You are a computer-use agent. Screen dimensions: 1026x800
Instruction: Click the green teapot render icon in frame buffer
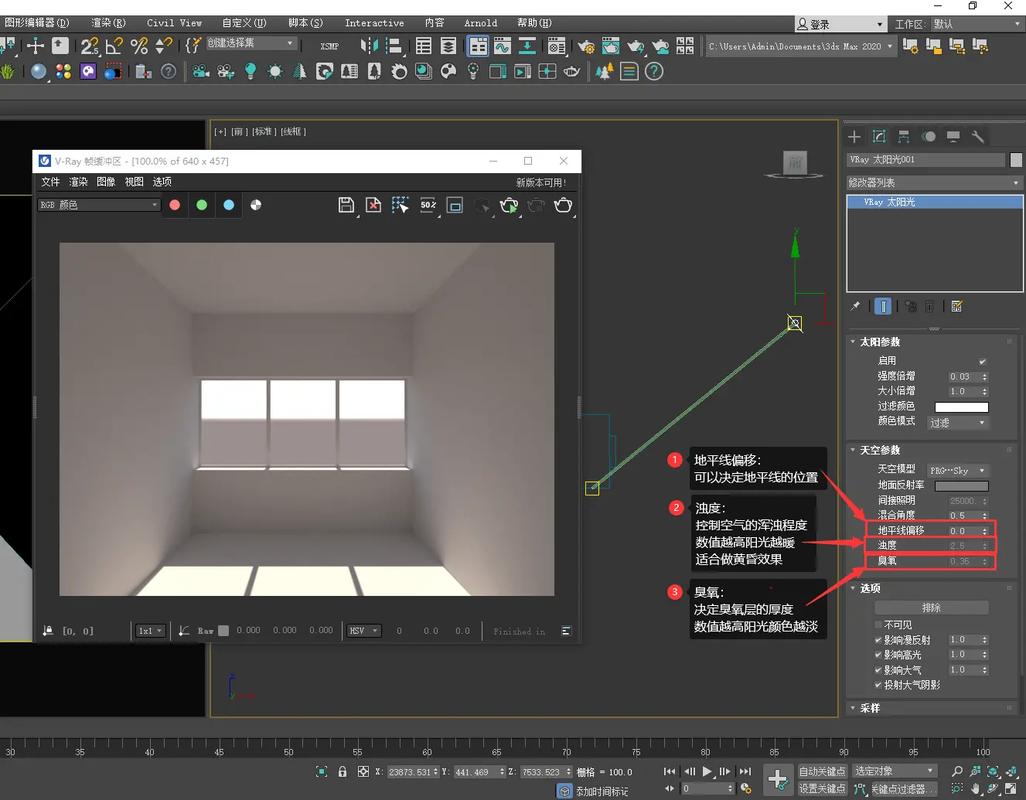pyautogui.click(x=509, y=205)
